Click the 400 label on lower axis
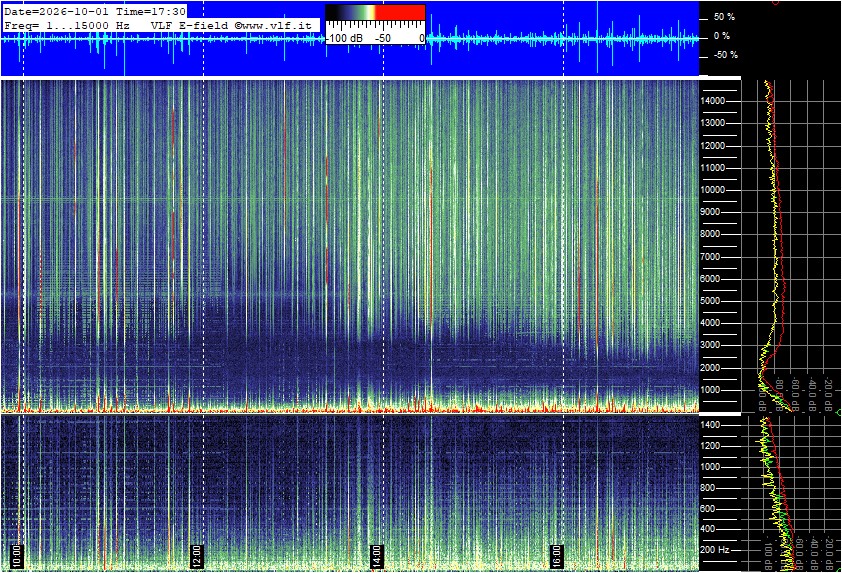 (708, 529)
